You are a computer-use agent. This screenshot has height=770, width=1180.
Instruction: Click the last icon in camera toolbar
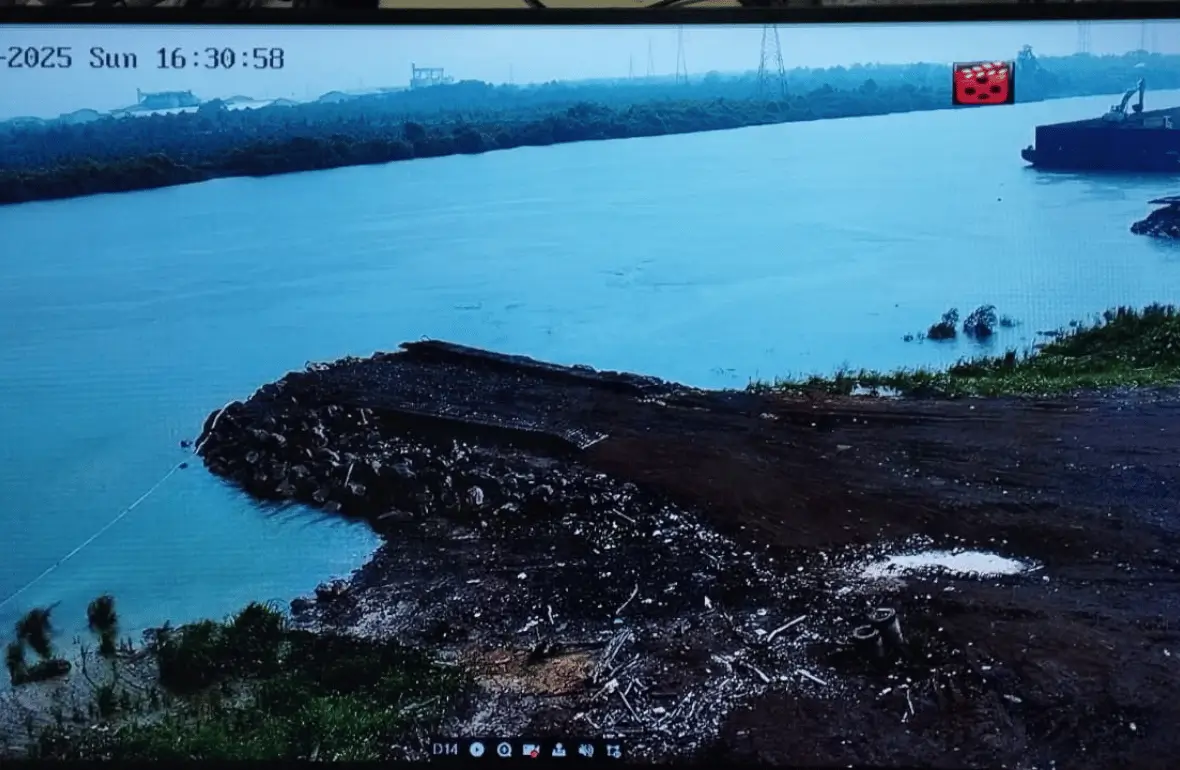click(x=613, y=749)
